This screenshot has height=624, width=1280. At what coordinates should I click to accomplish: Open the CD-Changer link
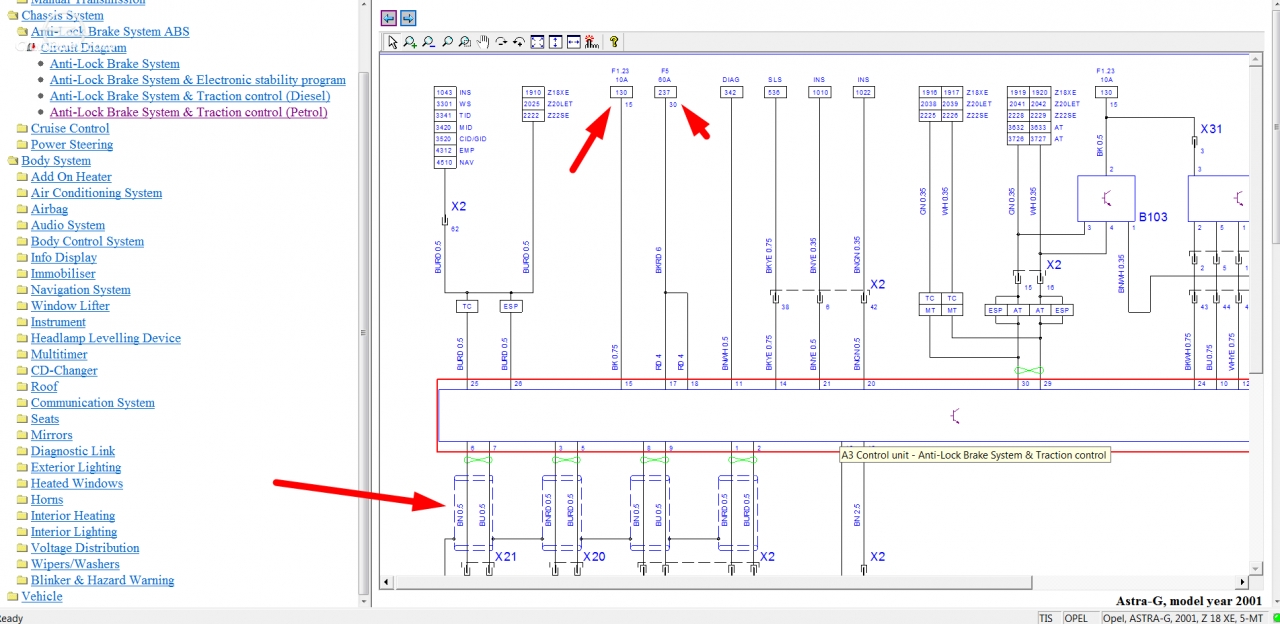point(64,370)
